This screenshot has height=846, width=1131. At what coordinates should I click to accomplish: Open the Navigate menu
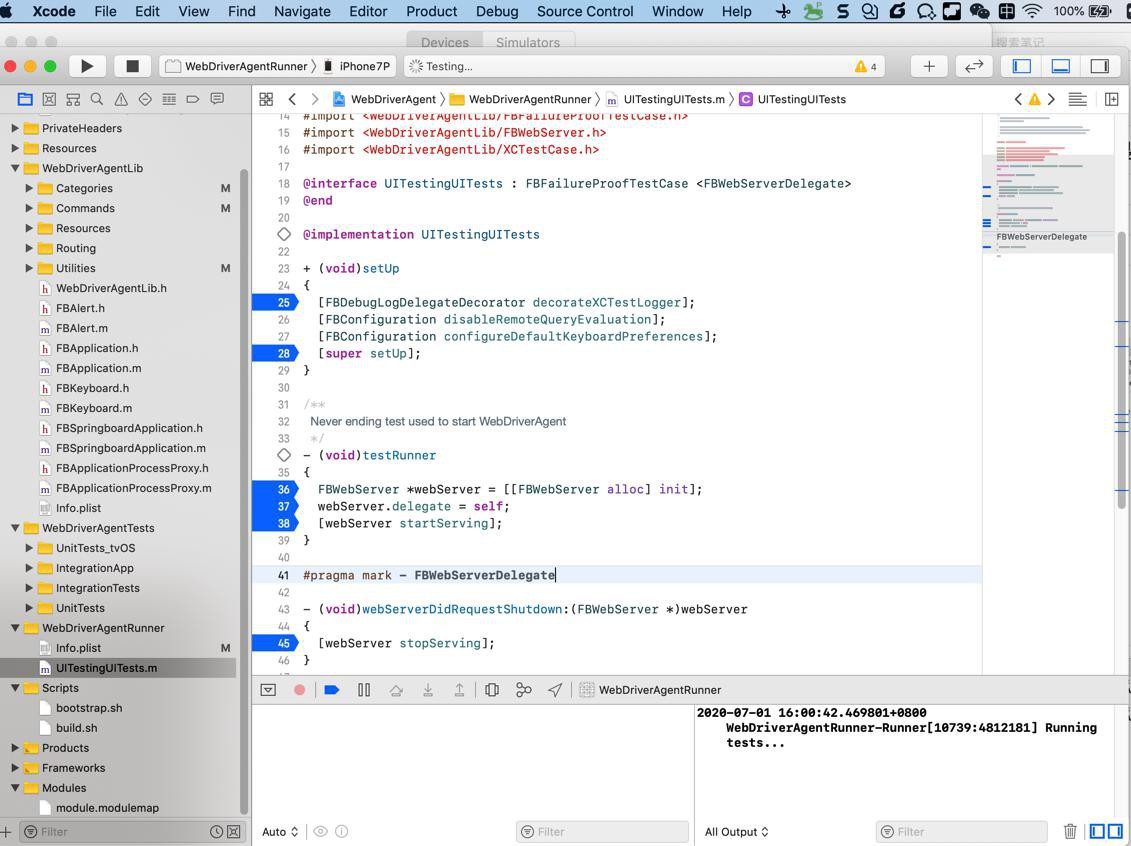tap(302, 12)
